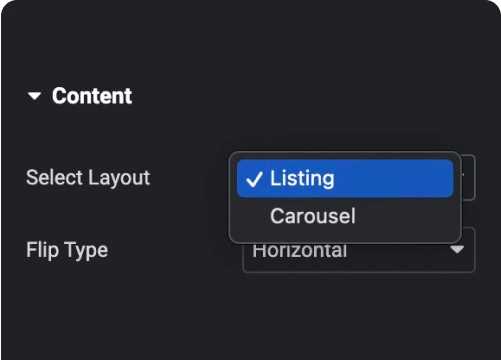The height and width of the screenshot is (360, 501).
Task: Choose Listing from the layout options
Action: pos(345,178)
